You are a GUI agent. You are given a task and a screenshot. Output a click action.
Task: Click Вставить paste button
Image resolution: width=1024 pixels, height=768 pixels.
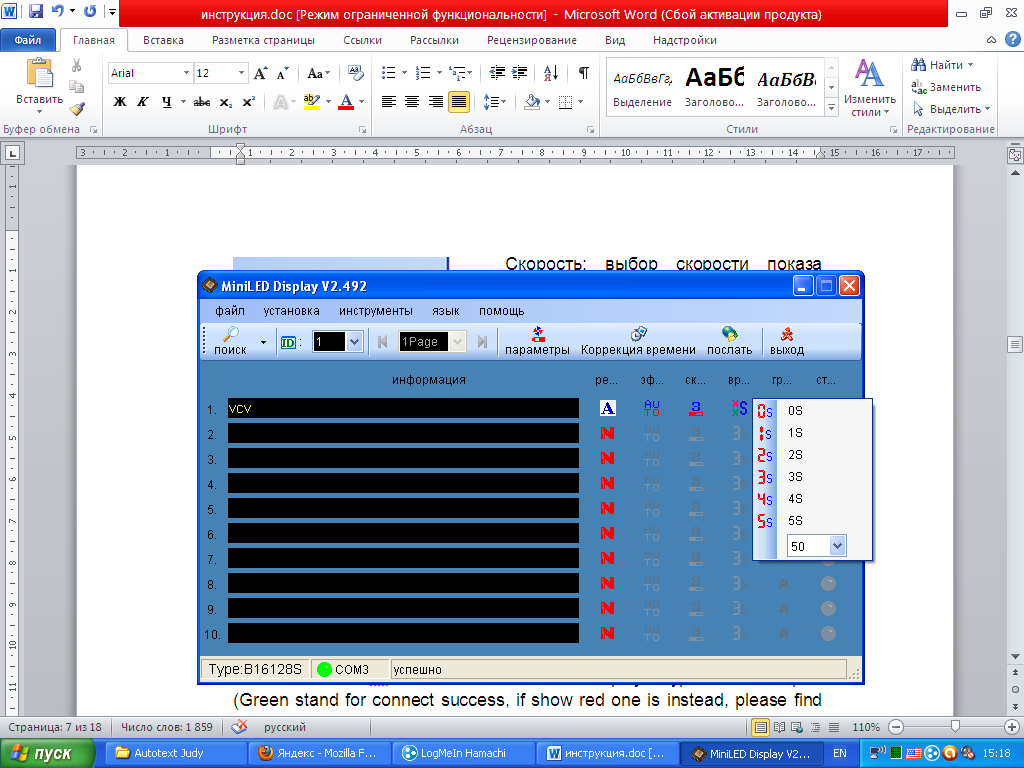tap(39, 84)
